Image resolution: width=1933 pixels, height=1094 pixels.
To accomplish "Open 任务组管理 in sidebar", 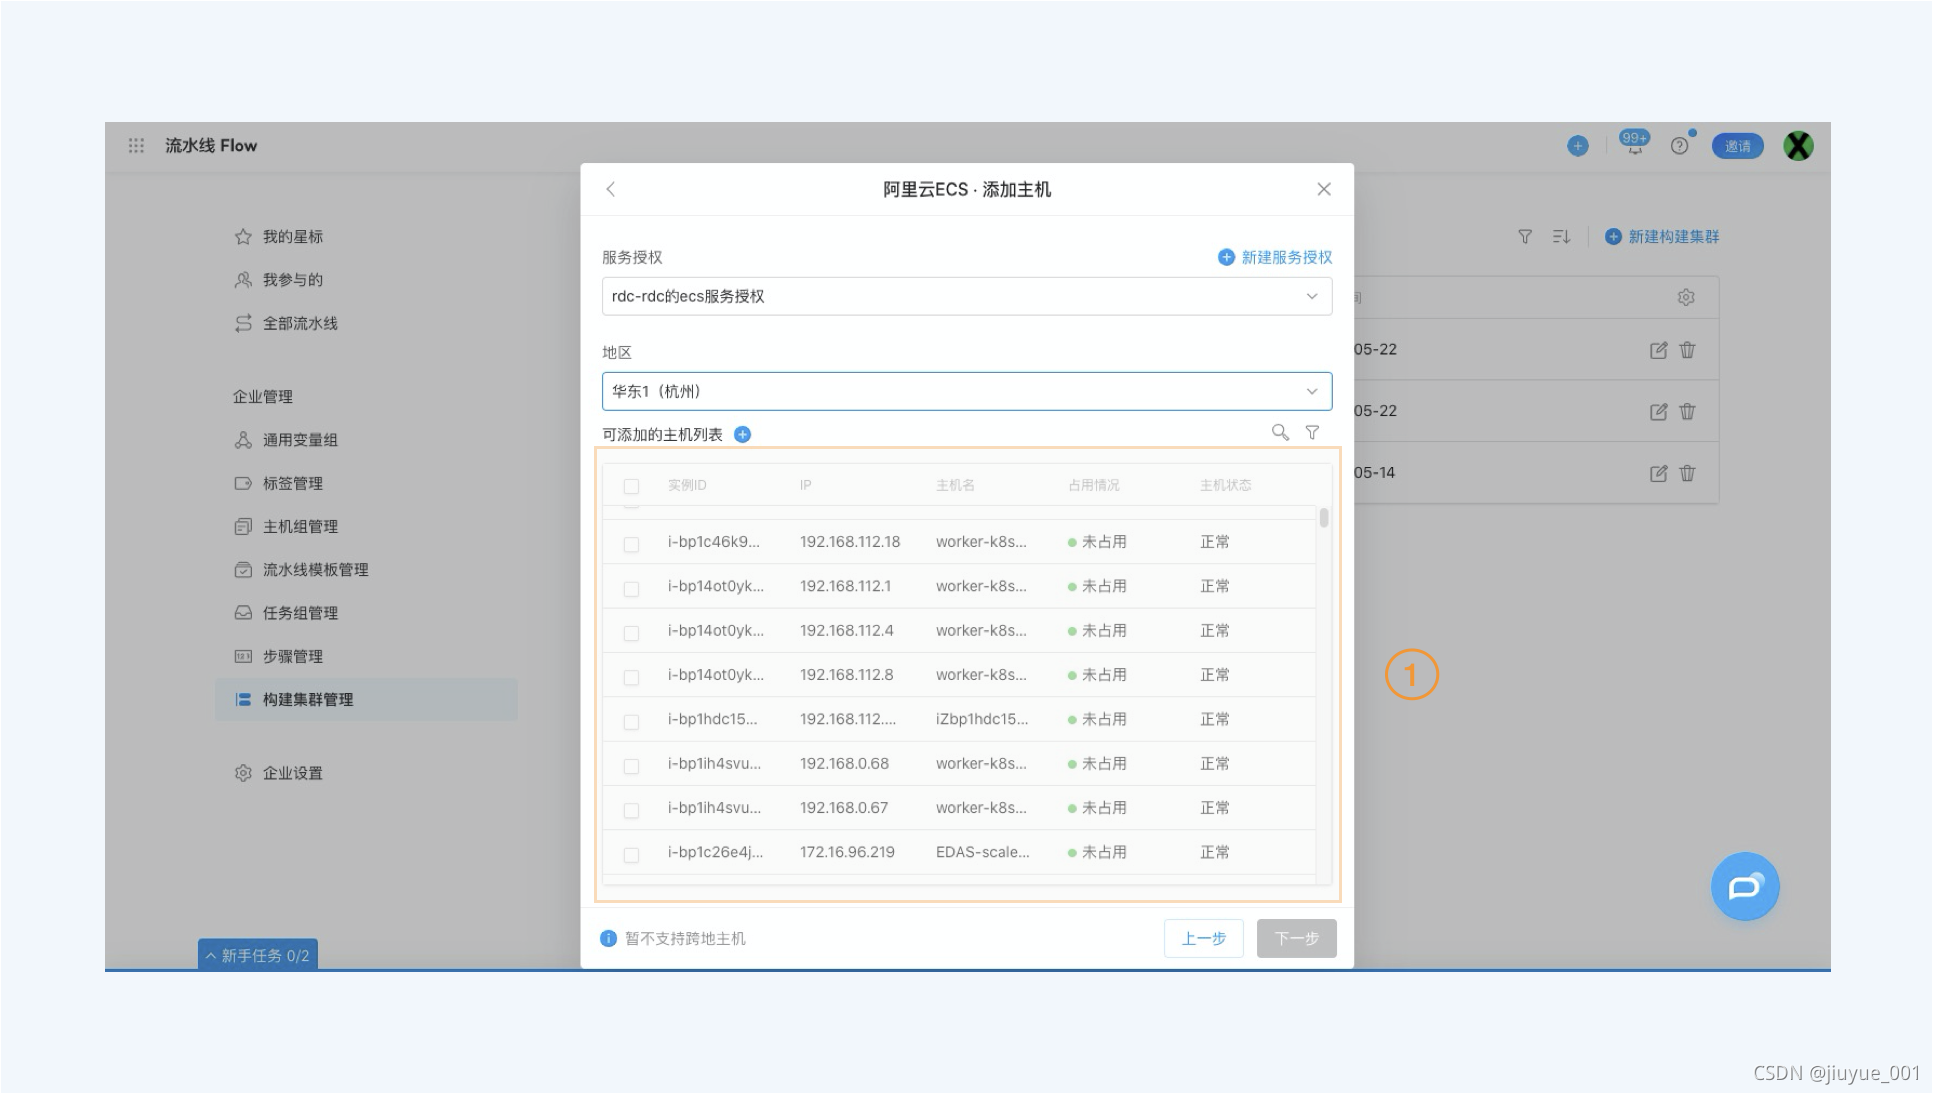I will [x=300, y=613].
